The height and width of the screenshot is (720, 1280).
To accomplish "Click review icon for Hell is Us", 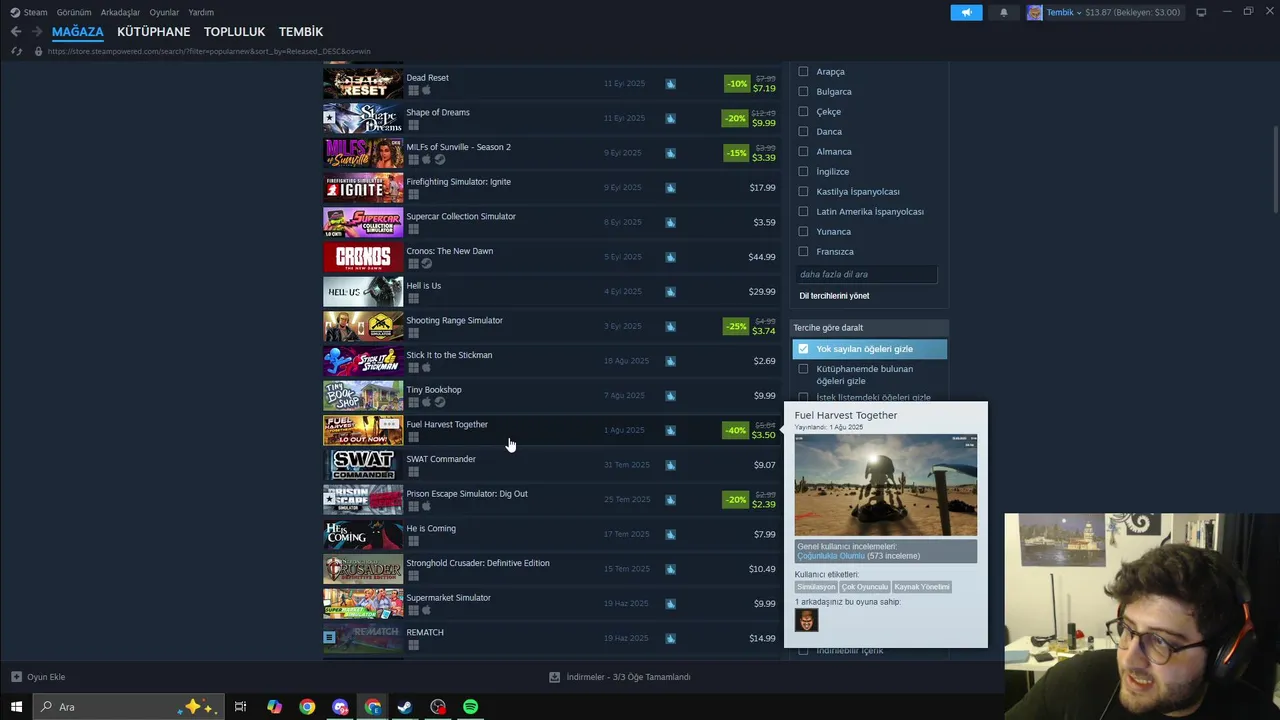I will (670, 292).
